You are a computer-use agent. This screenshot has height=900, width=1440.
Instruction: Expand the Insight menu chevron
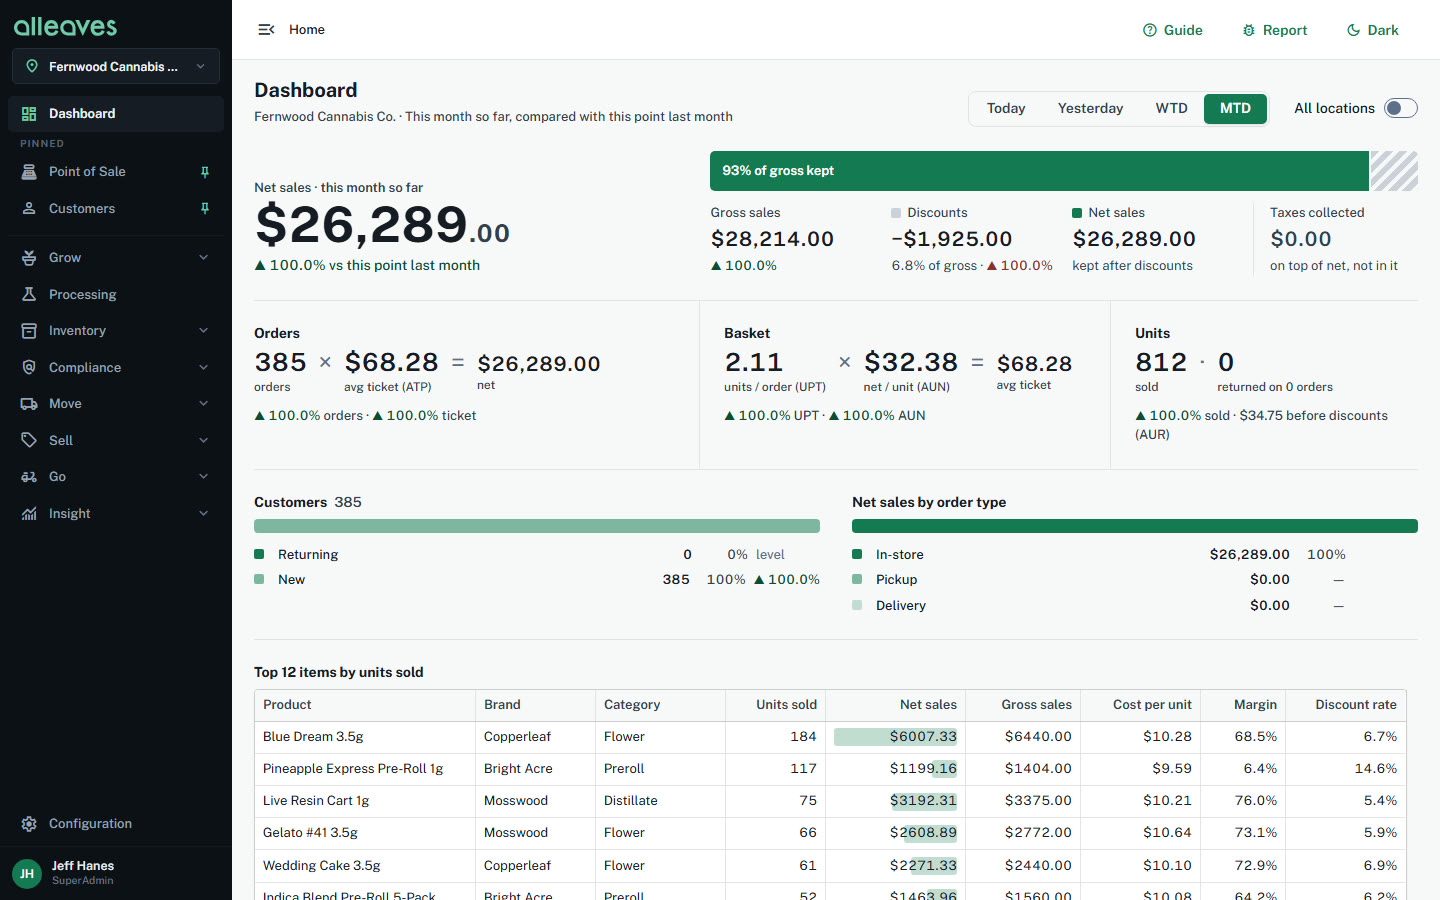coord(204,514)
